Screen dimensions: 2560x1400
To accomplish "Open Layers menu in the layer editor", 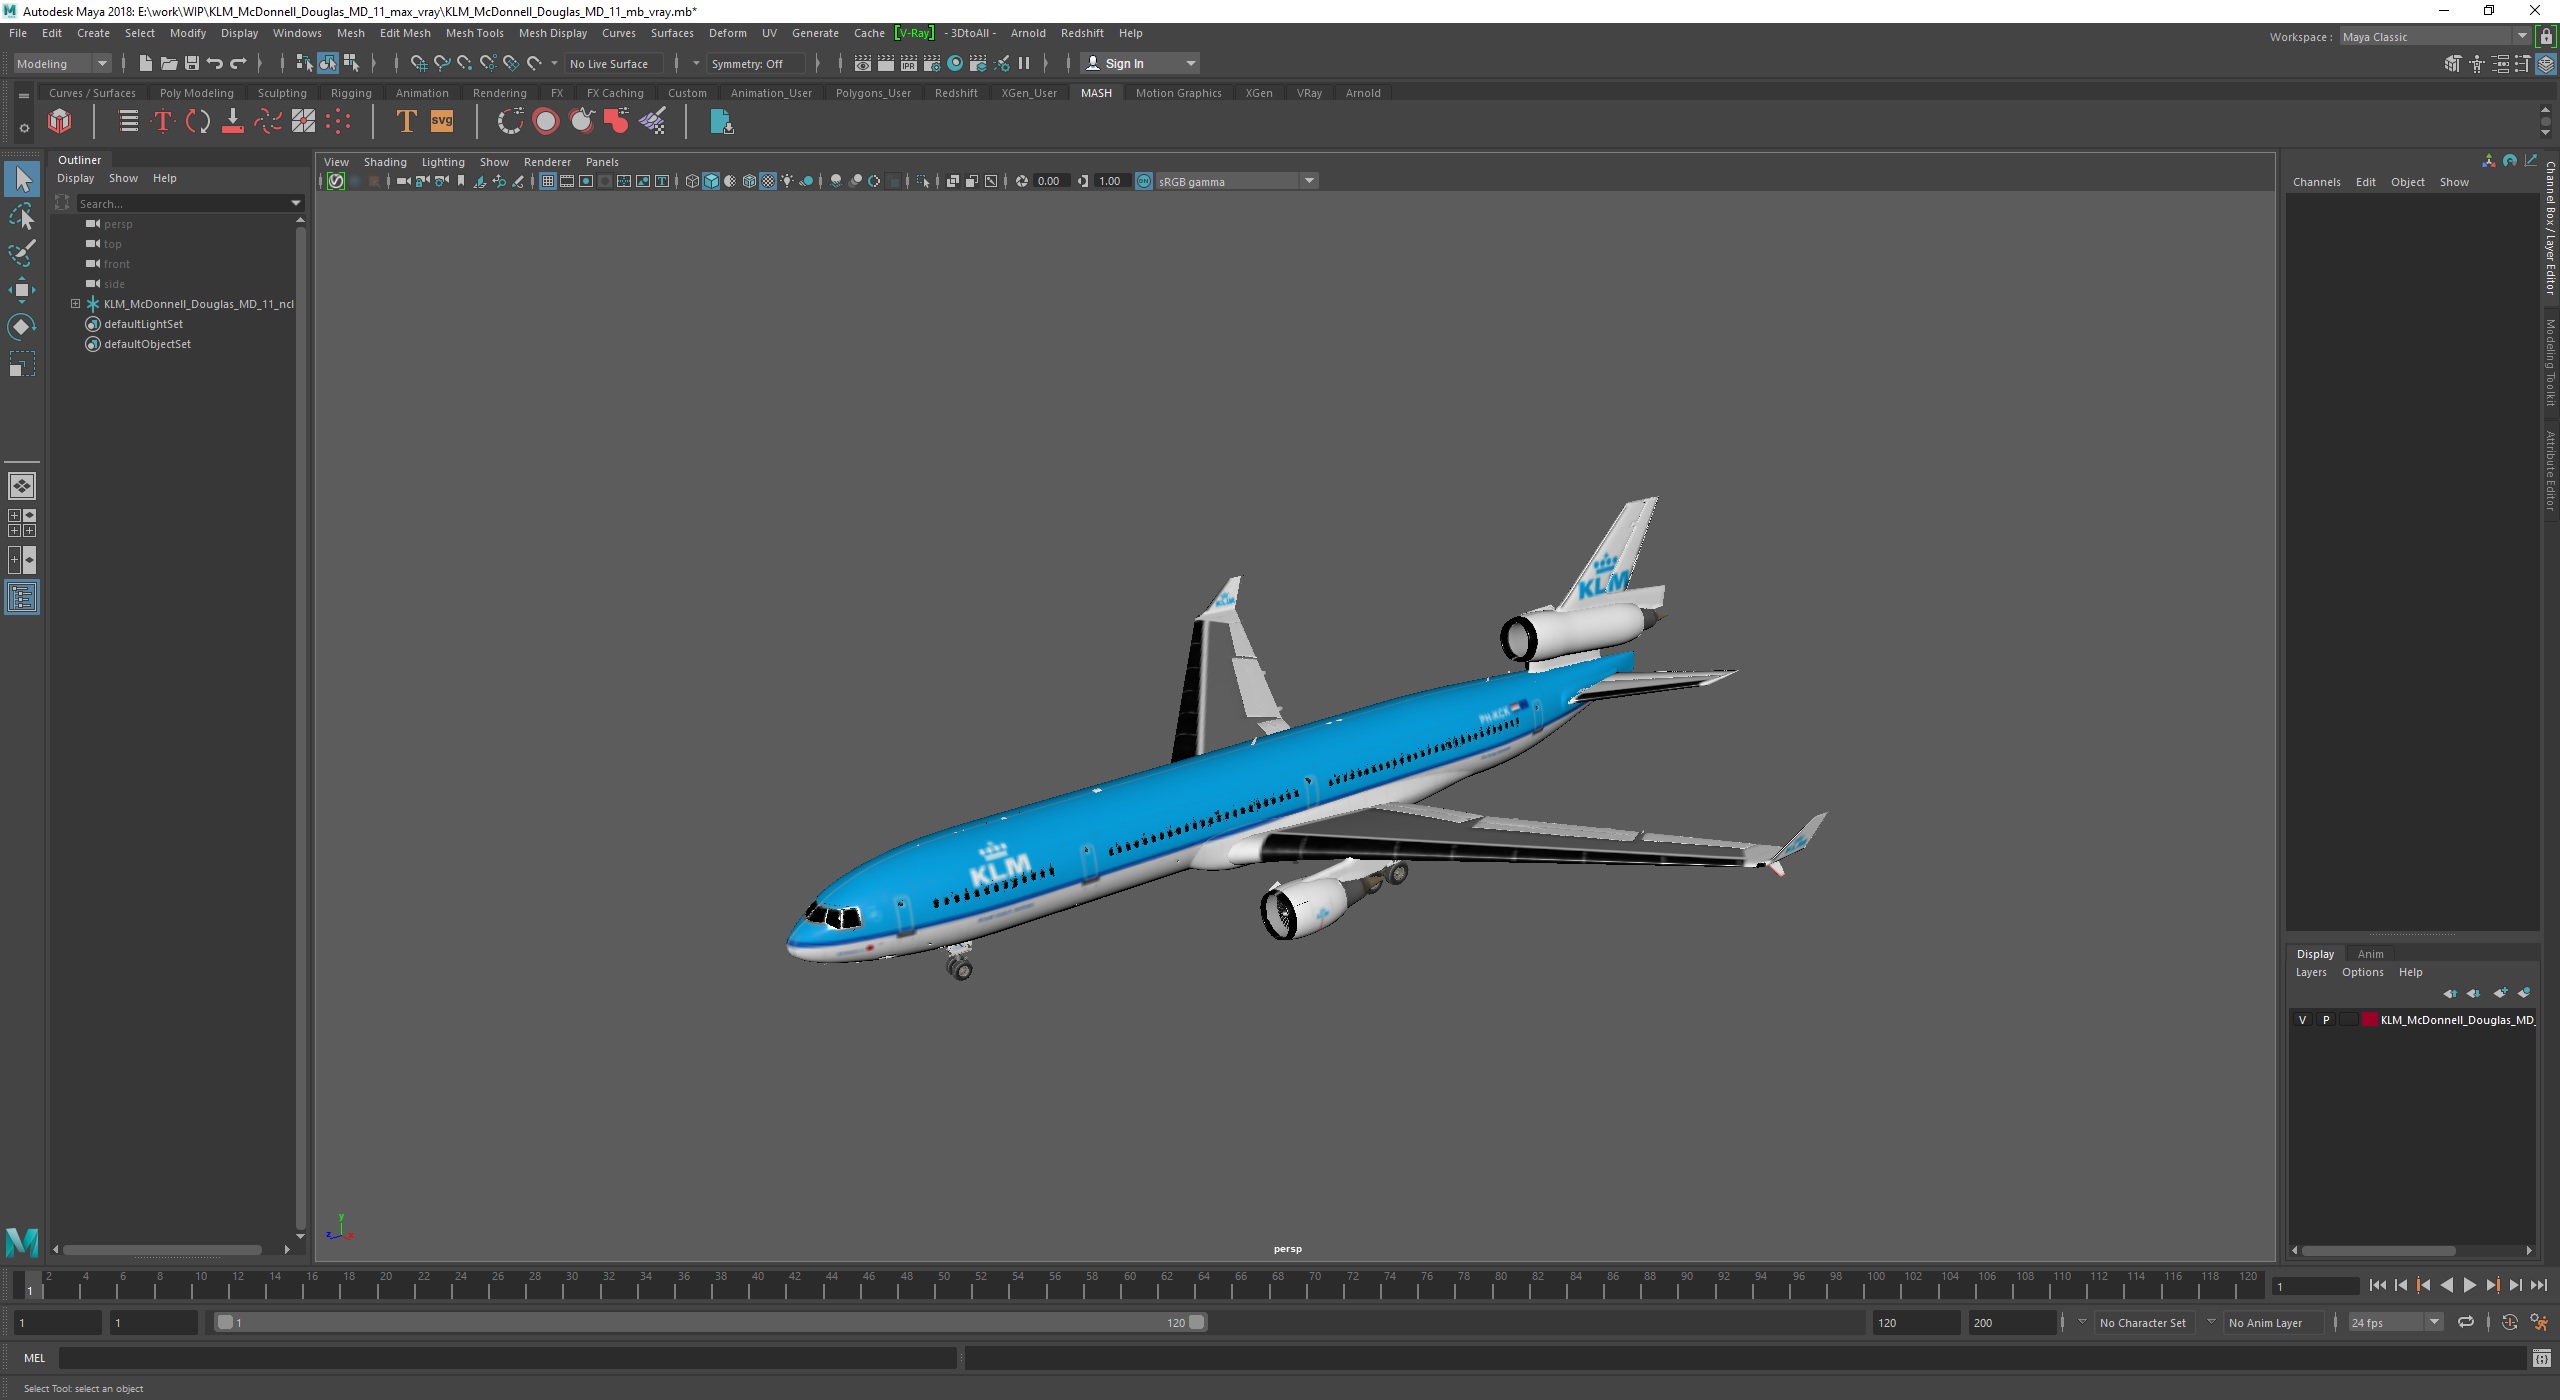I will 2310,972.
